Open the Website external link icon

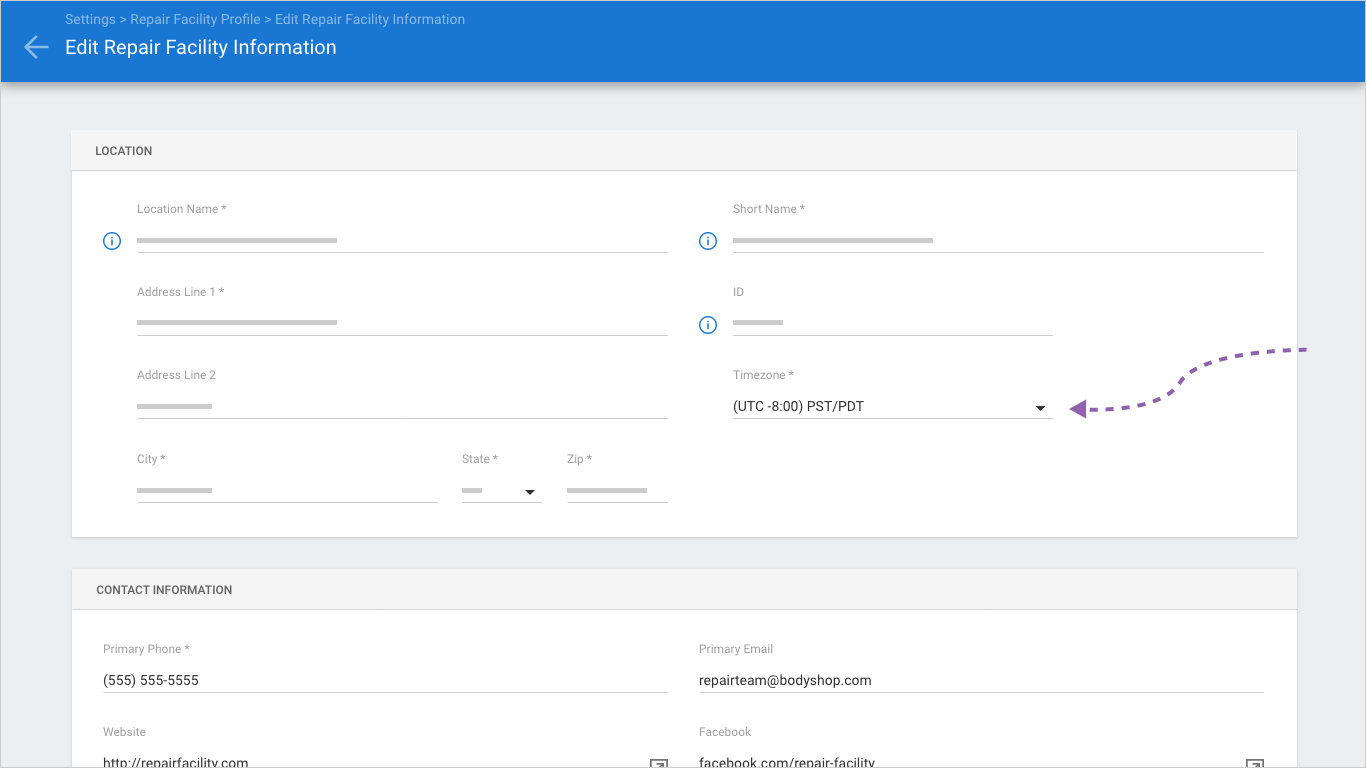pos(658,764)
